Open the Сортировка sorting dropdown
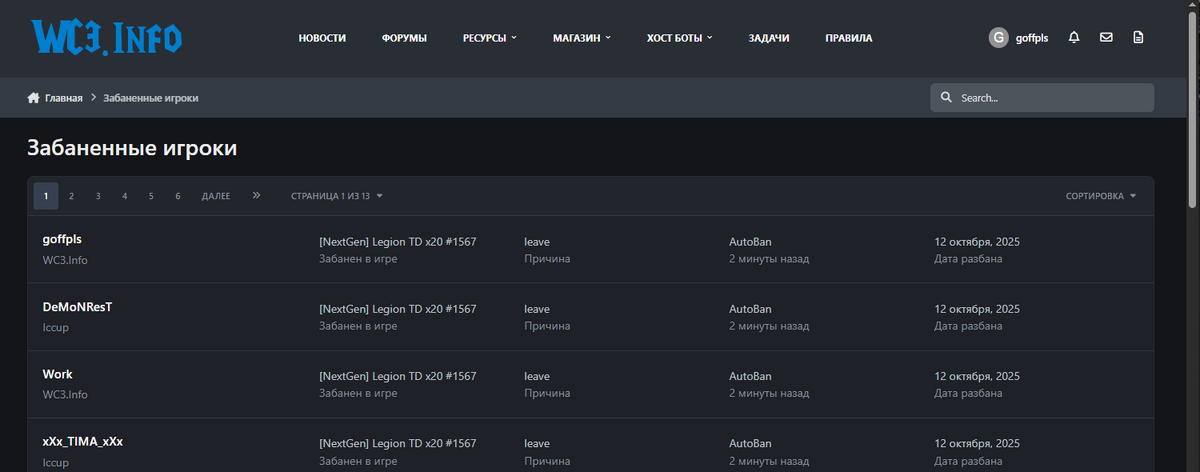The height and width of the screenshot is (472, 1200). (x=1101, y=196)
